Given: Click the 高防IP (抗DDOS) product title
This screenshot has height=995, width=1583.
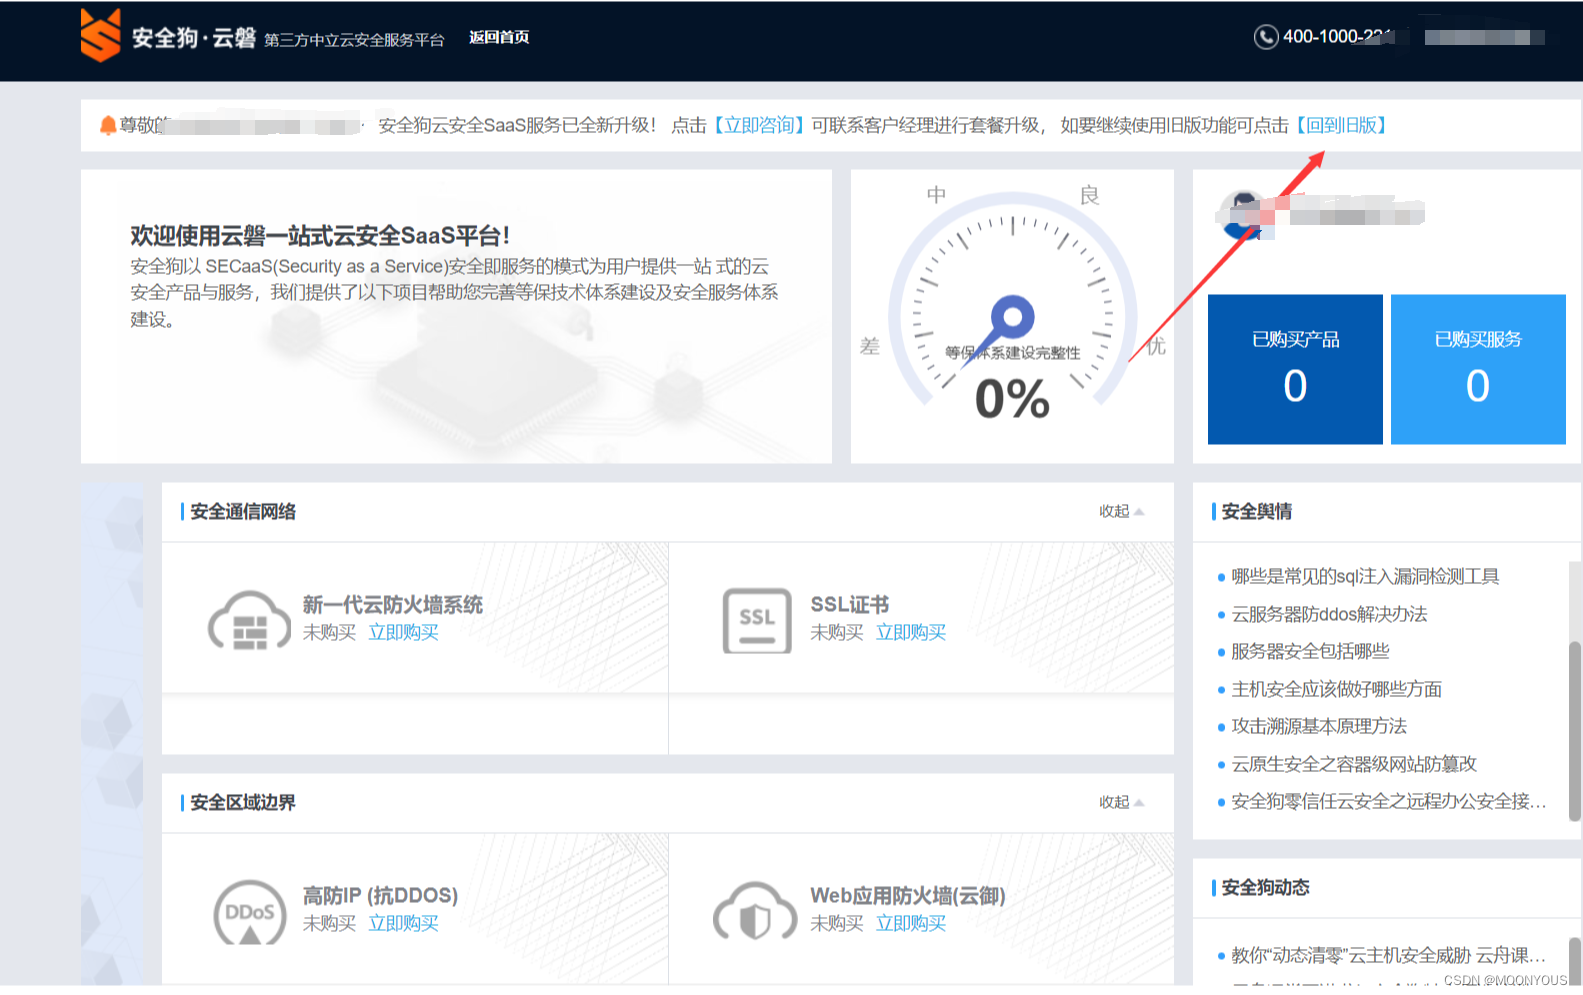Looking at the screenshot, I should [x=380, y=895].
